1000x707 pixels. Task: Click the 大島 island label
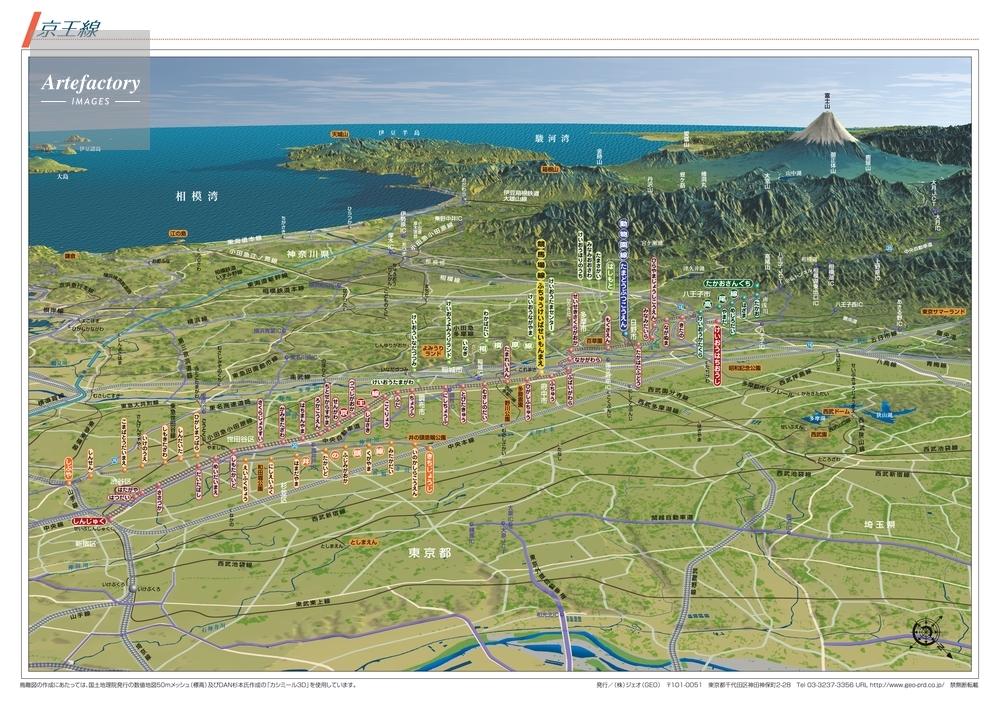pos(62,176)
